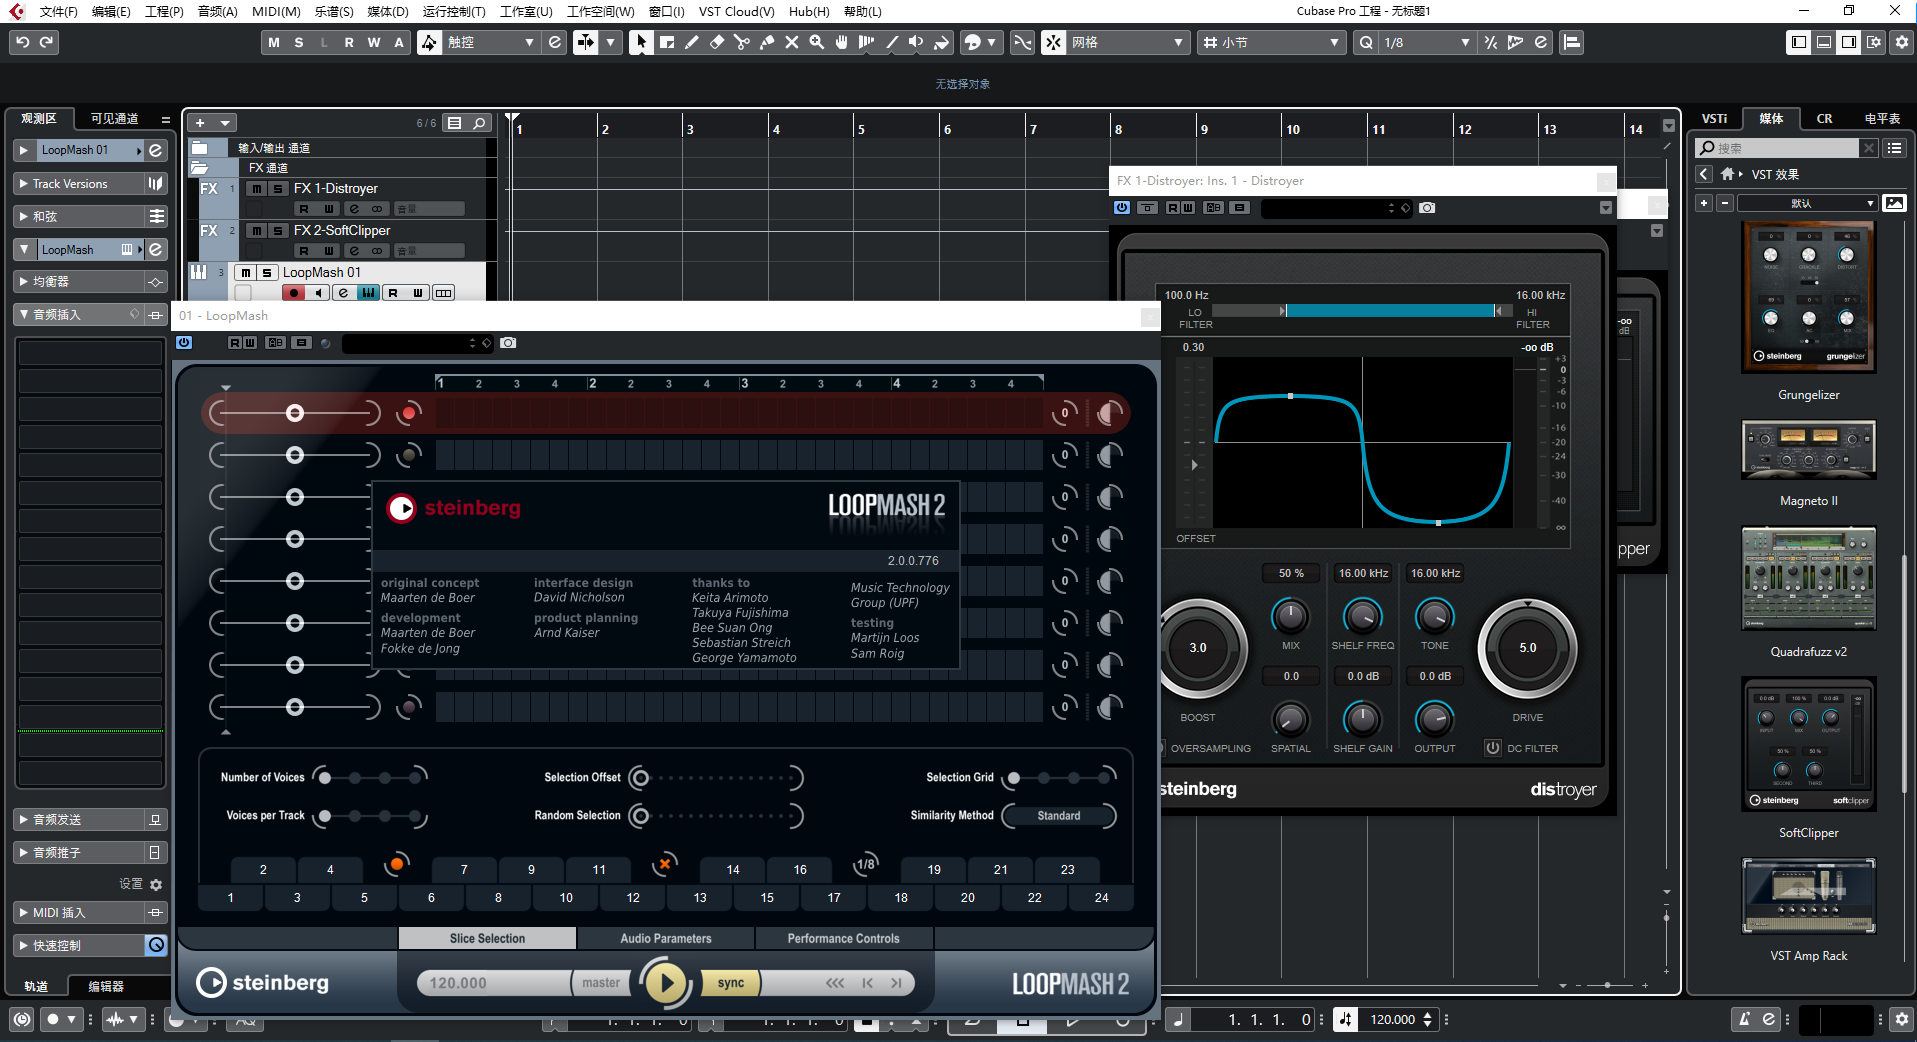
Task: Click scene pad 14 in LoopMash
Action: click(x=733, y=870)
